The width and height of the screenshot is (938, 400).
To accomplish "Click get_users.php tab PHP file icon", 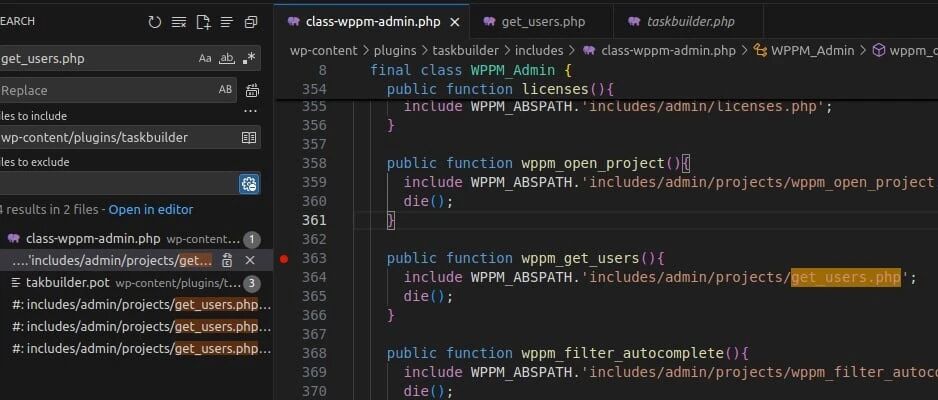I will tap(489, 22).
